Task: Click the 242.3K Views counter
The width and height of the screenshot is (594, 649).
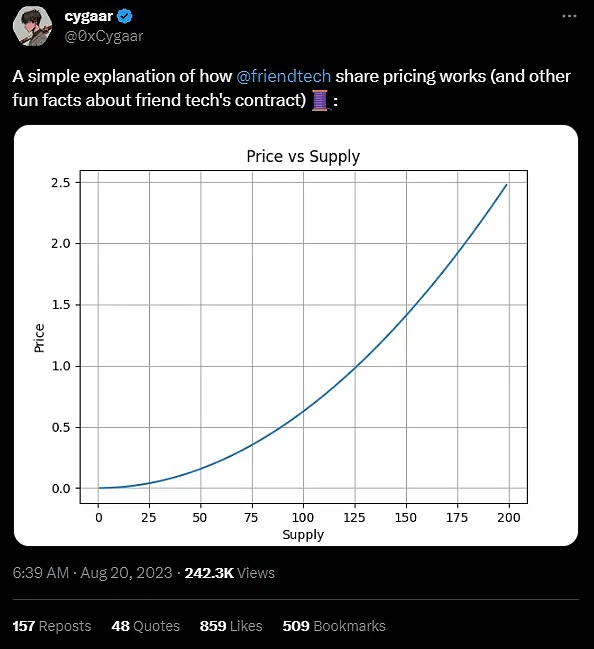Action: point(230,573)
